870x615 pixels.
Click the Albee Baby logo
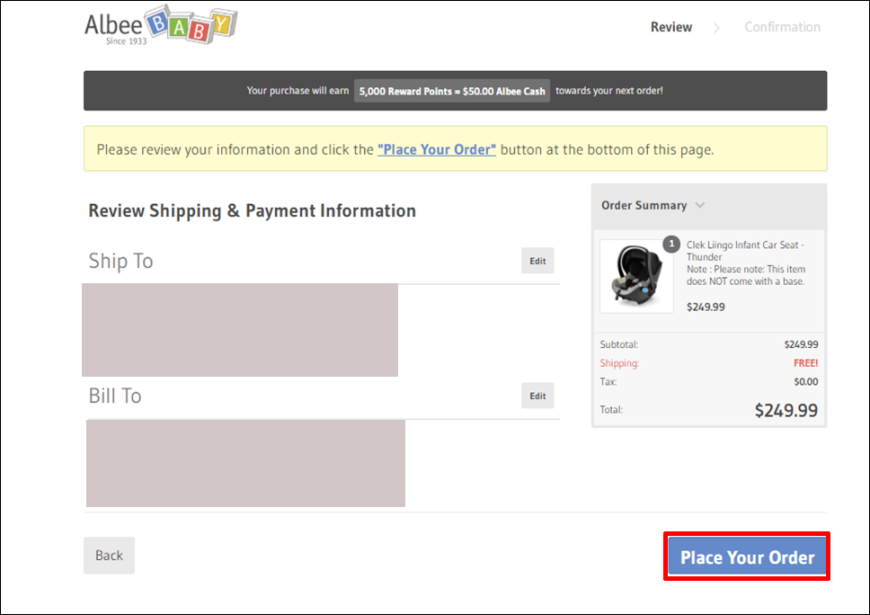(x=161, y=25)
